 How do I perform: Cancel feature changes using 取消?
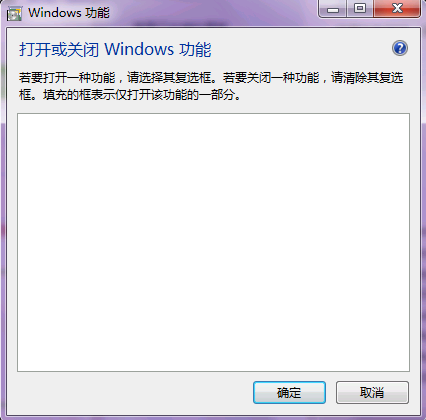tap(372, 392)
